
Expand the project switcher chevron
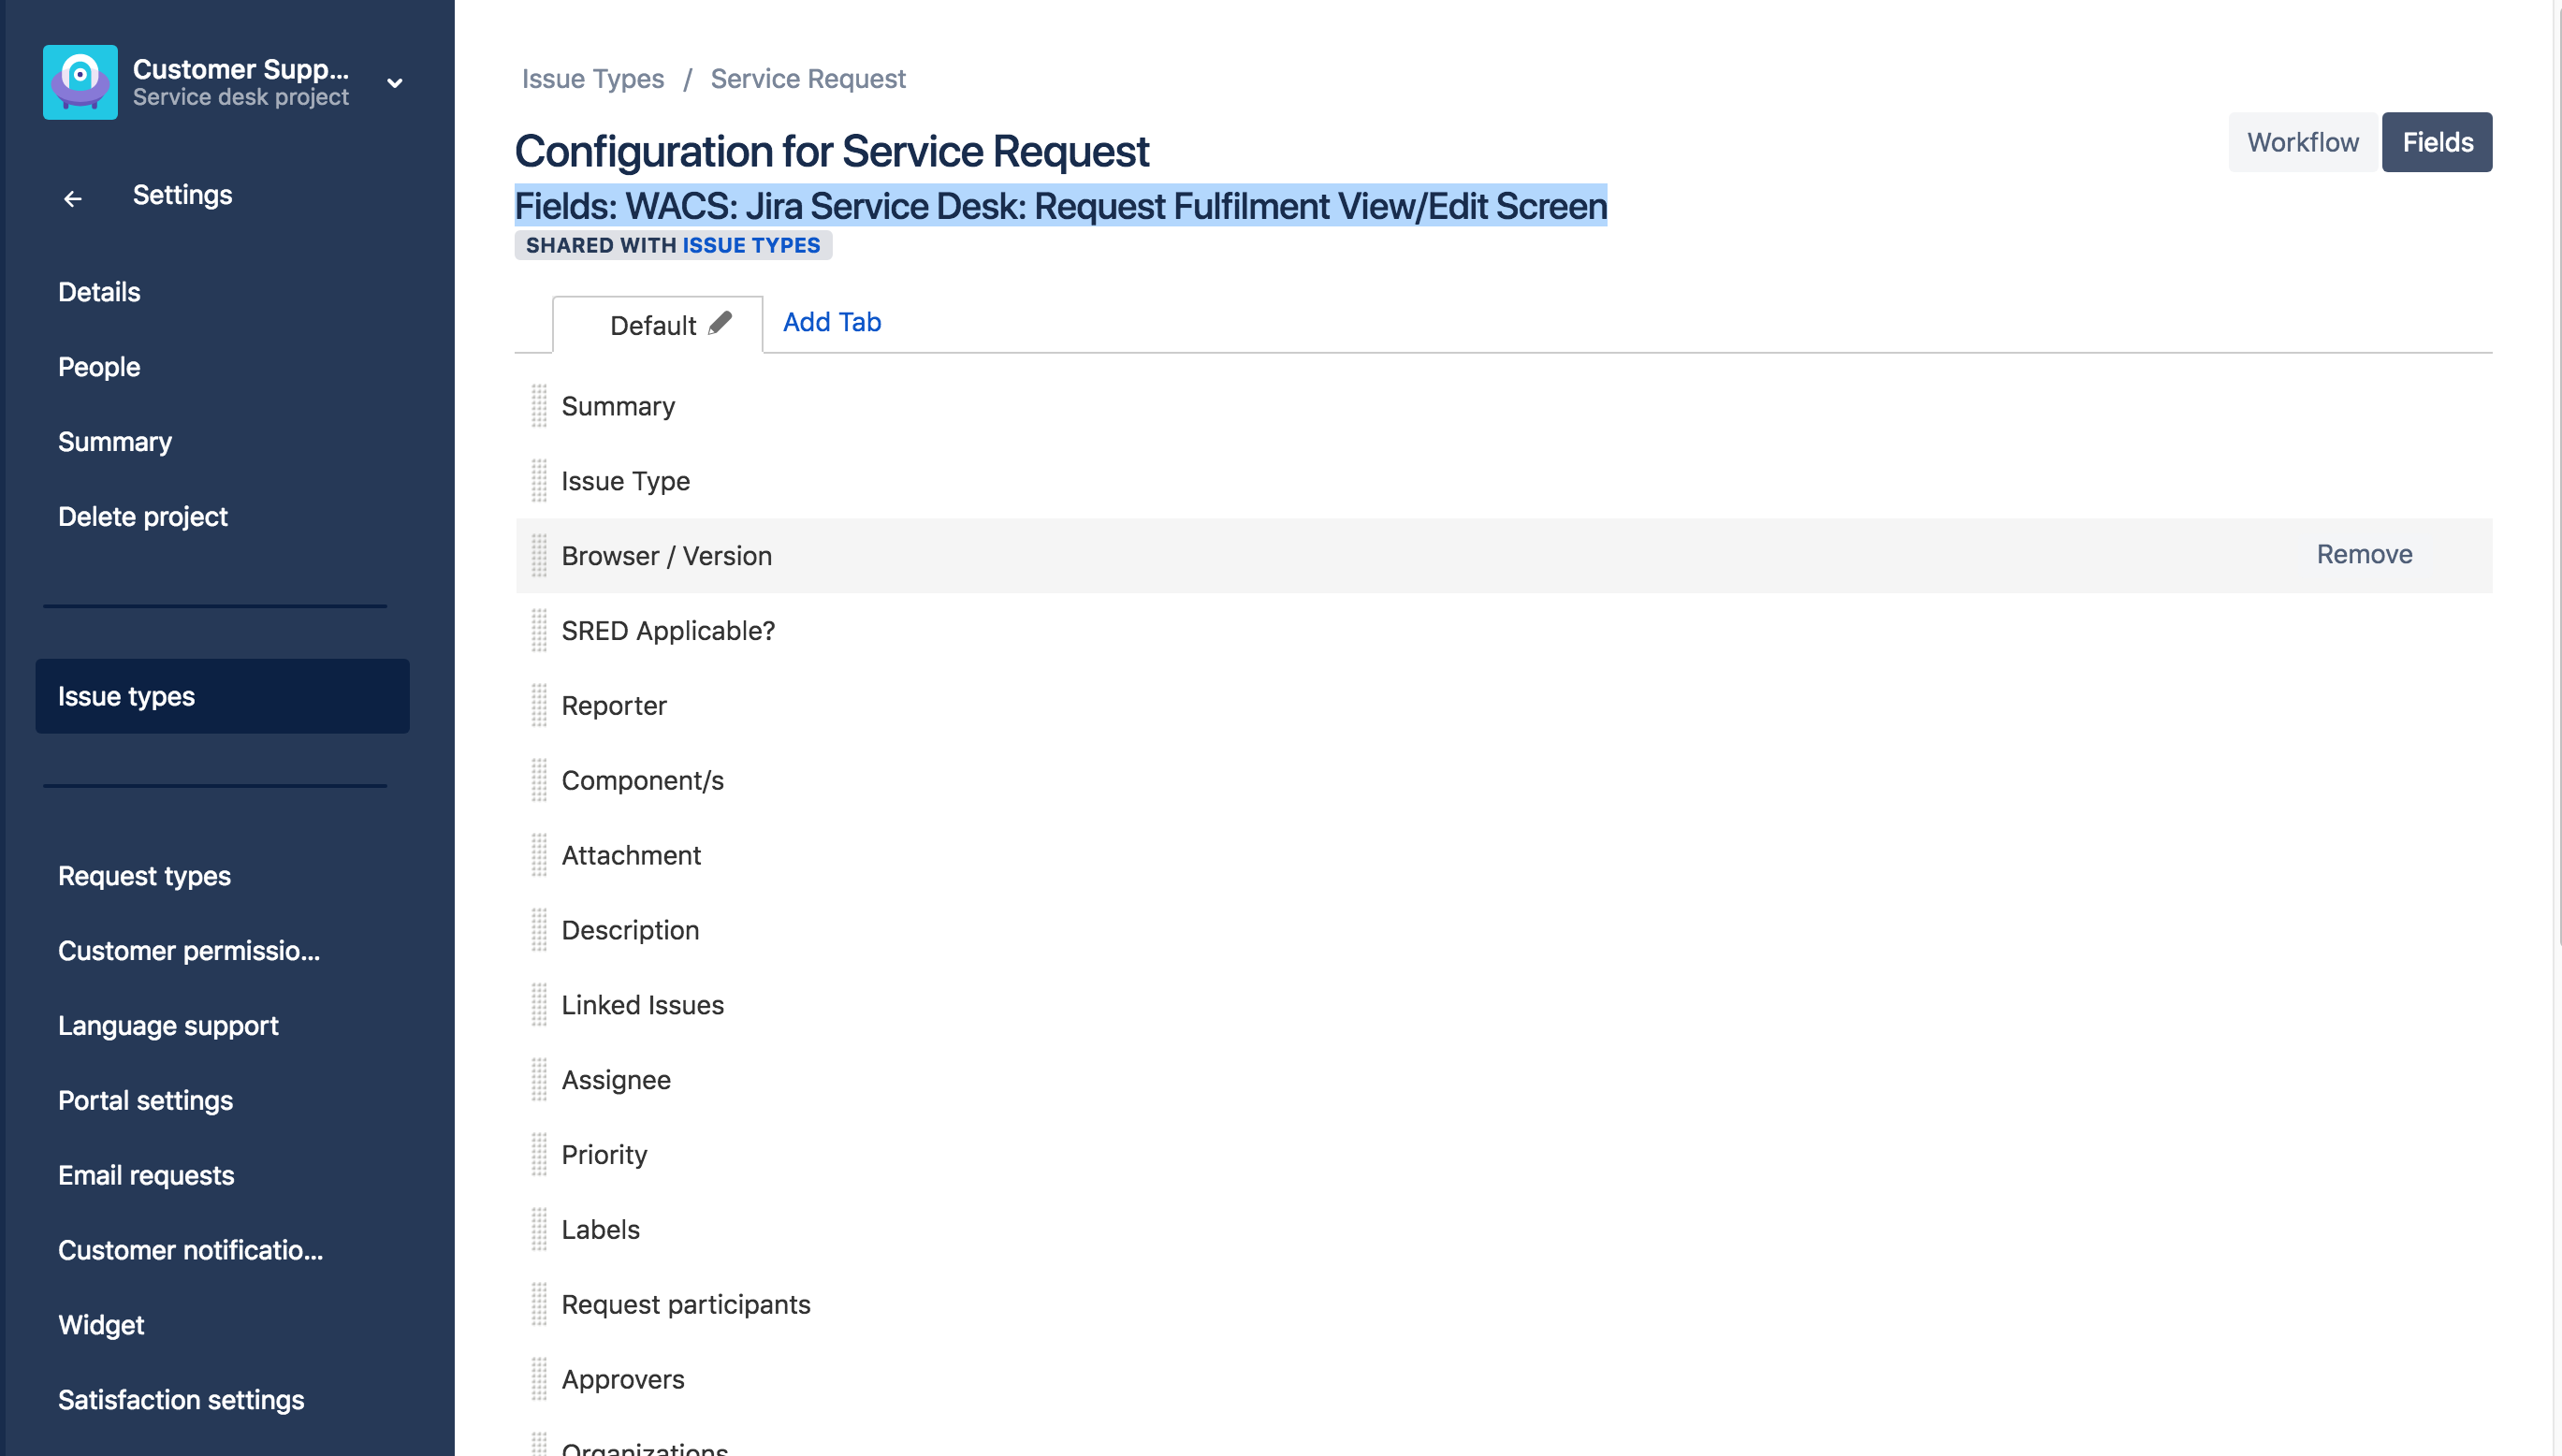coord(395,83)
